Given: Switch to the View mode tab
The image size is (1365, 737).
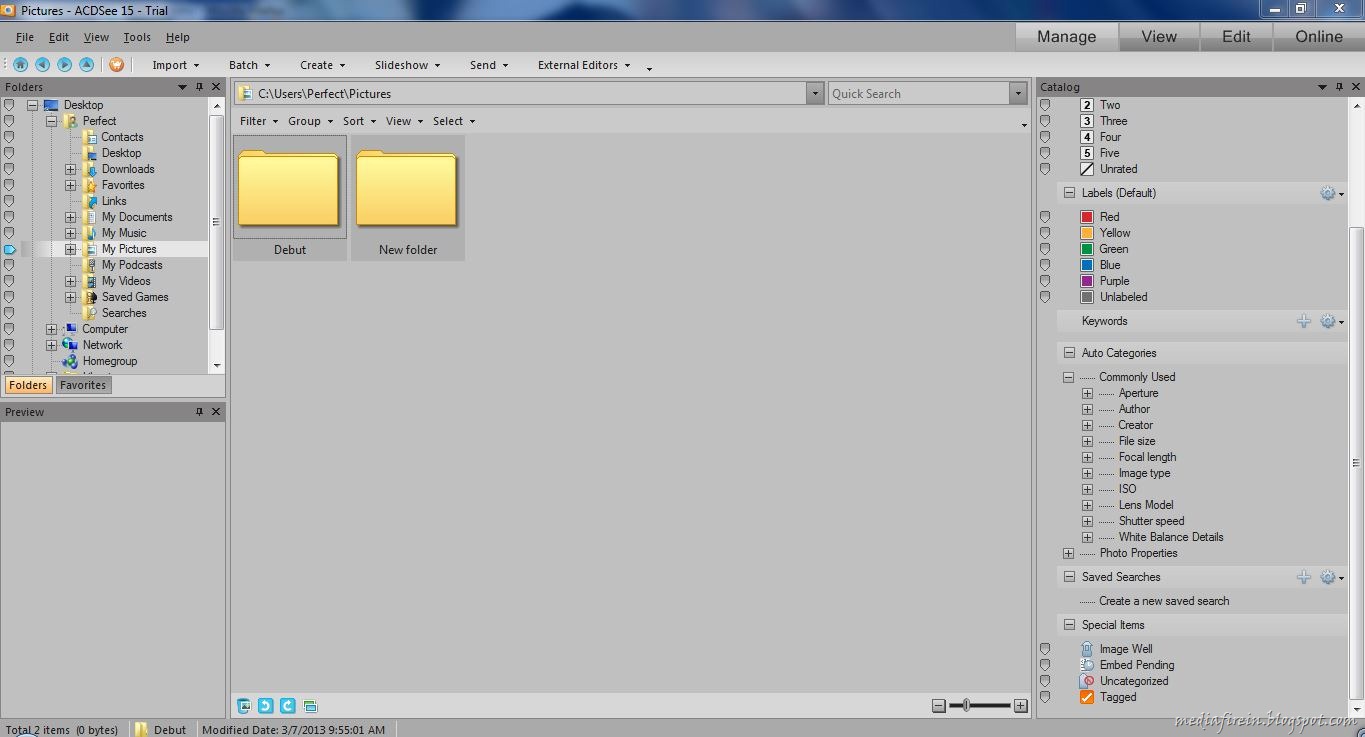Looking at the screenshot, I should 1159,37.
